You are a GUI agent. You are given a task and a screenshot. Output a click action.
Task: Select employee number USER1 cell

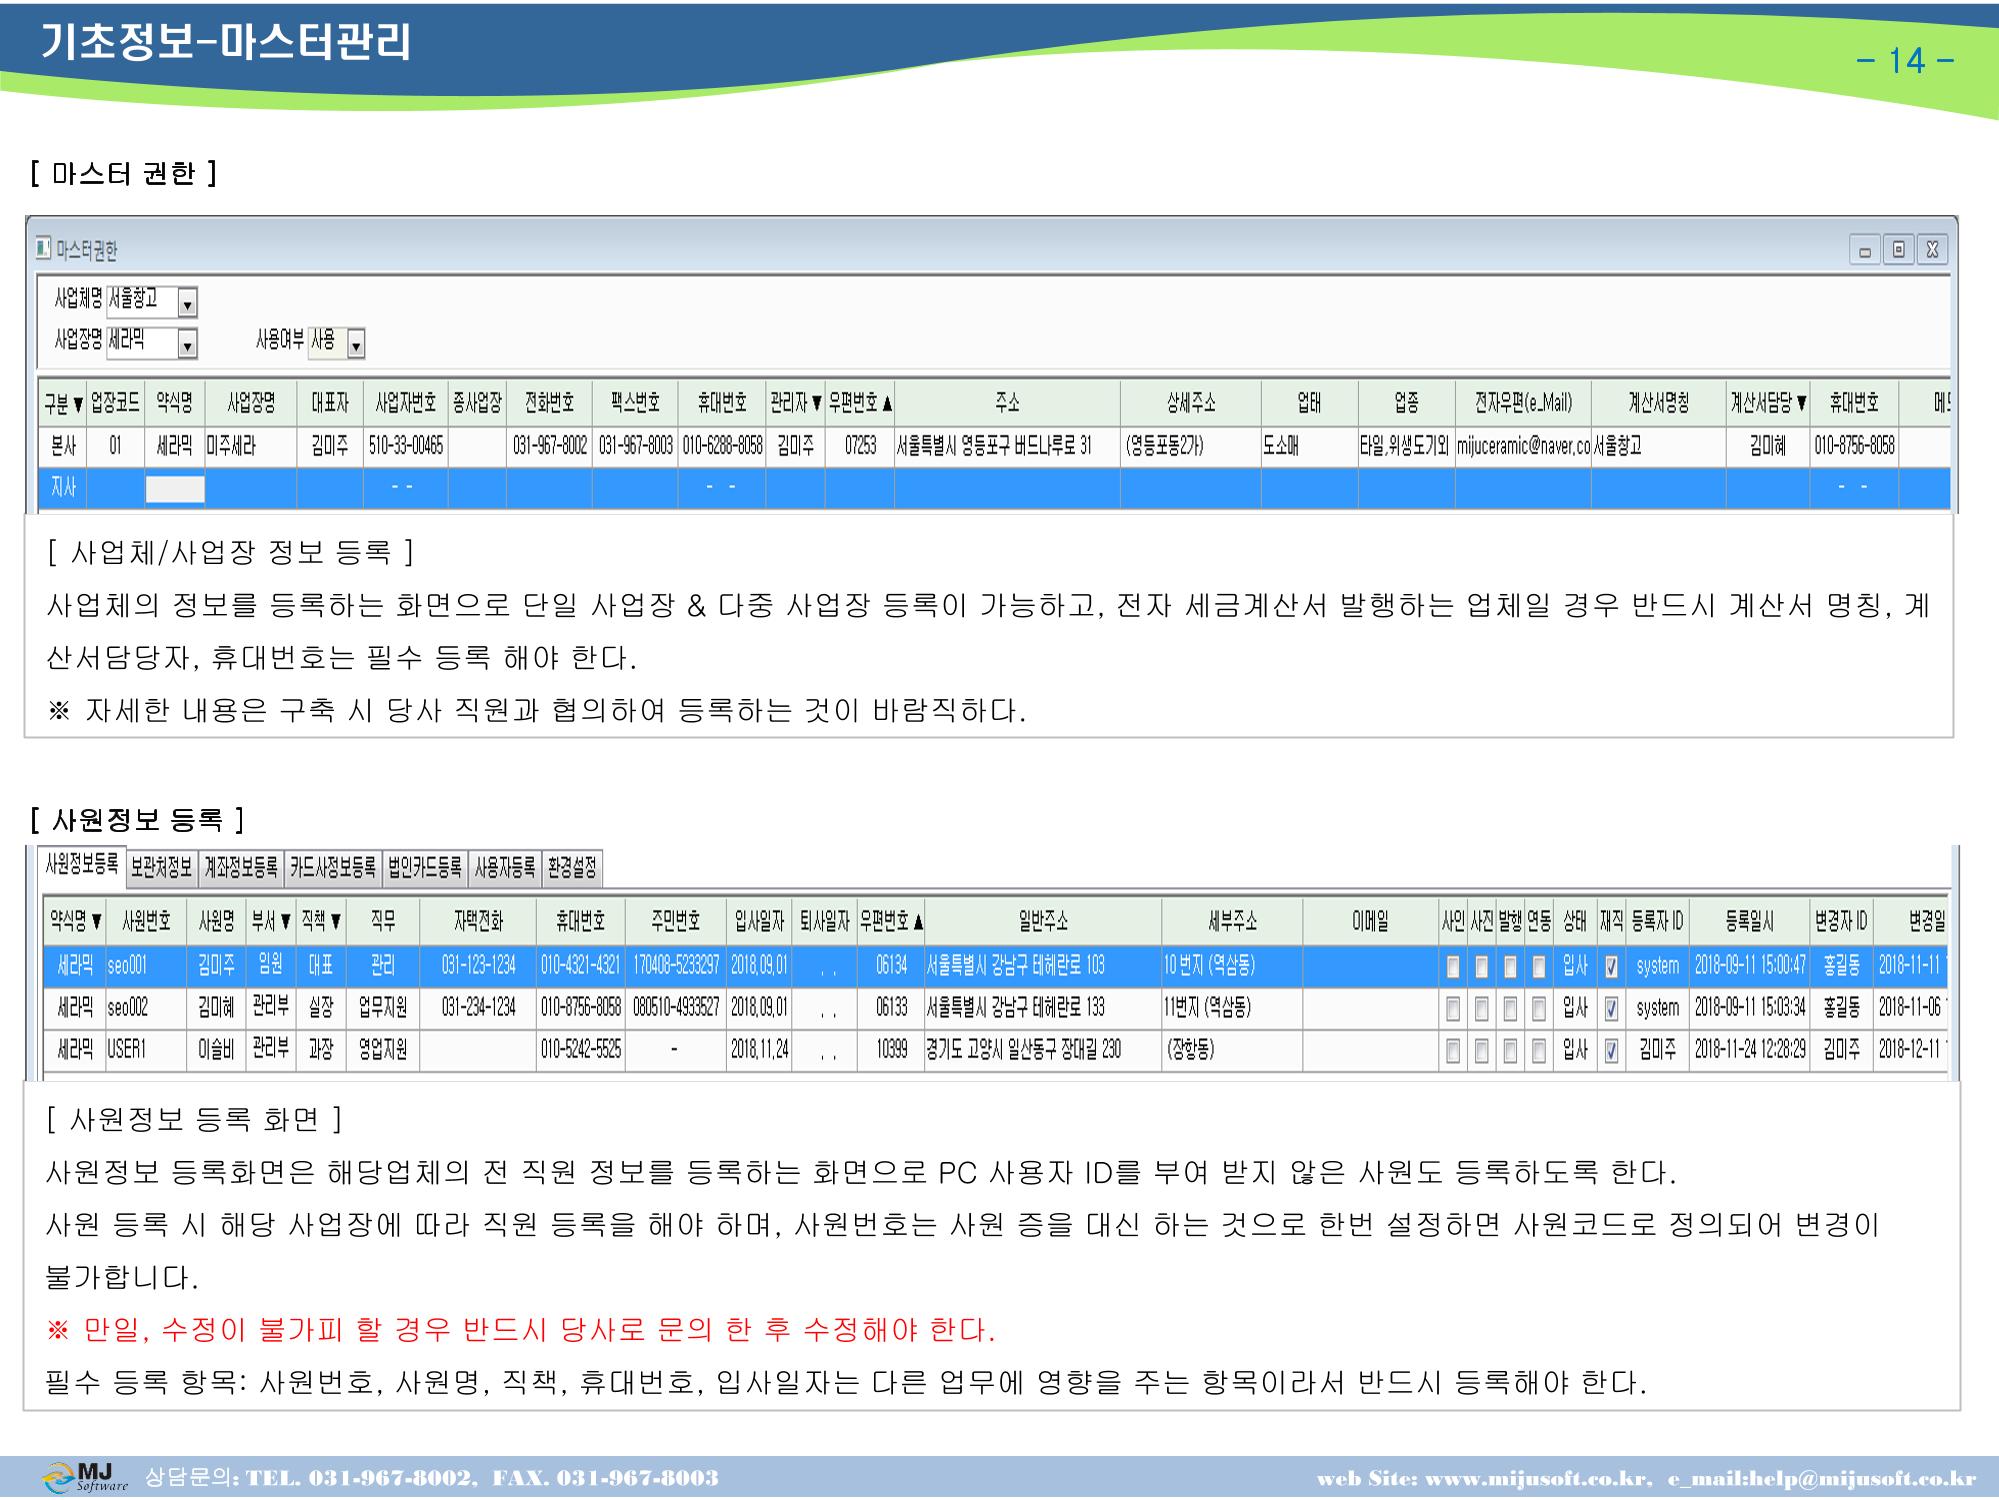click(146, 1051)
